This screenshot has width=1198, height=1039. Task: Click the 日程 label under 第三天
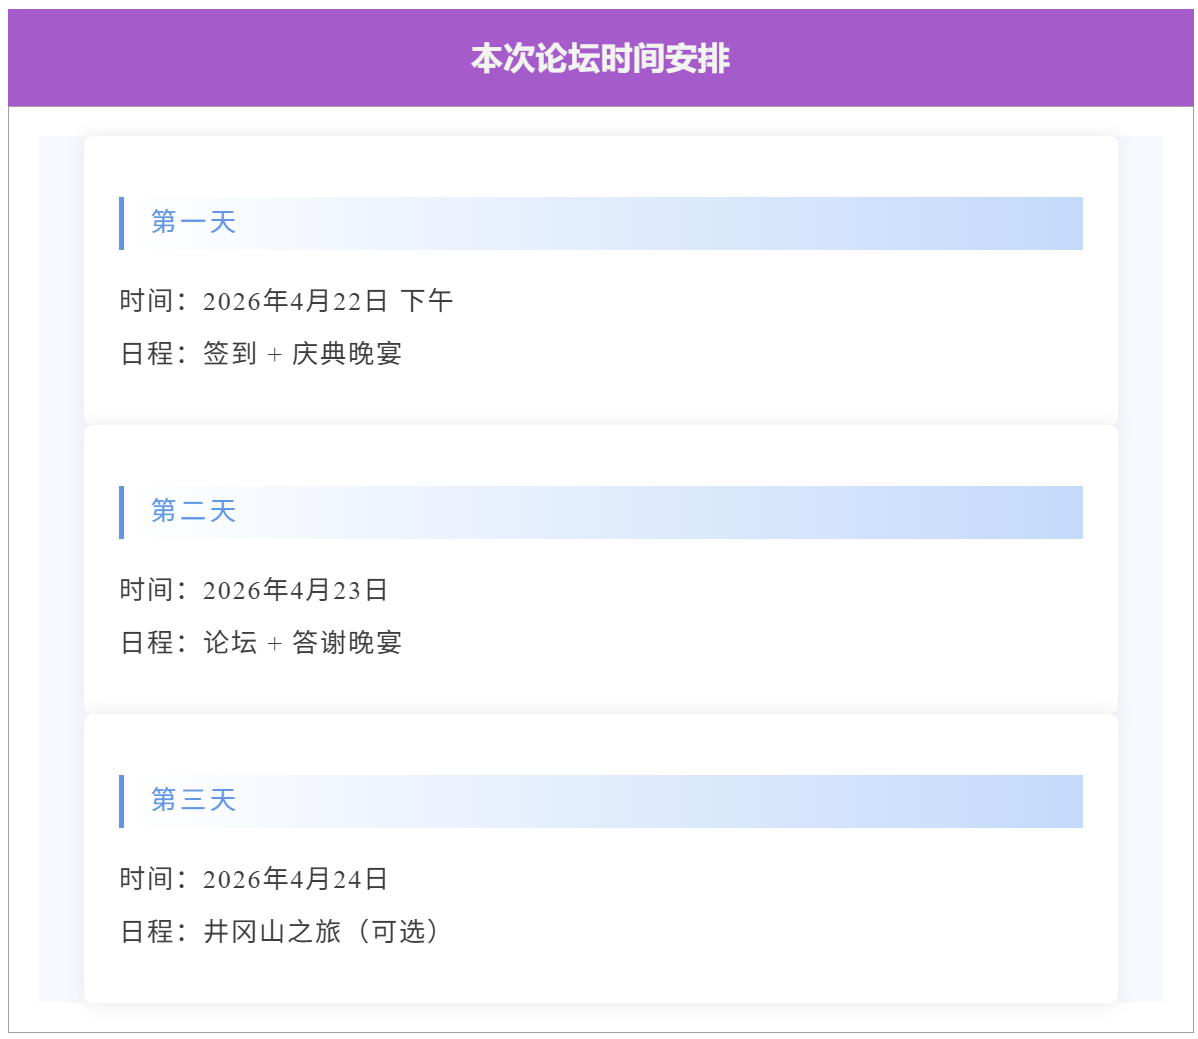coord(147,932)
